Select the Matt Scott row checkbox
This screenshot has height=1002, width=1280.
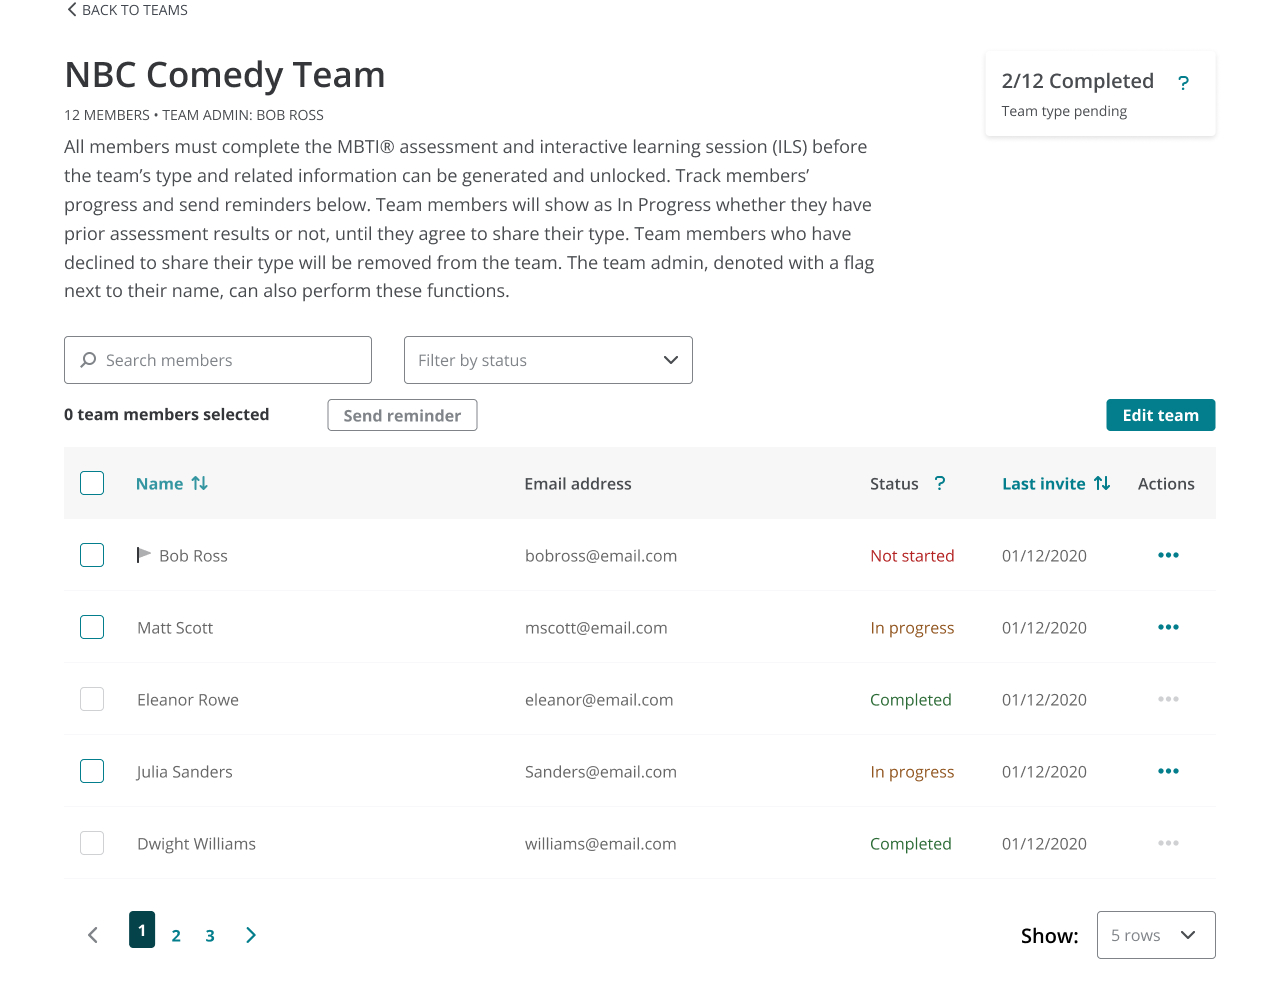[92, 627]
